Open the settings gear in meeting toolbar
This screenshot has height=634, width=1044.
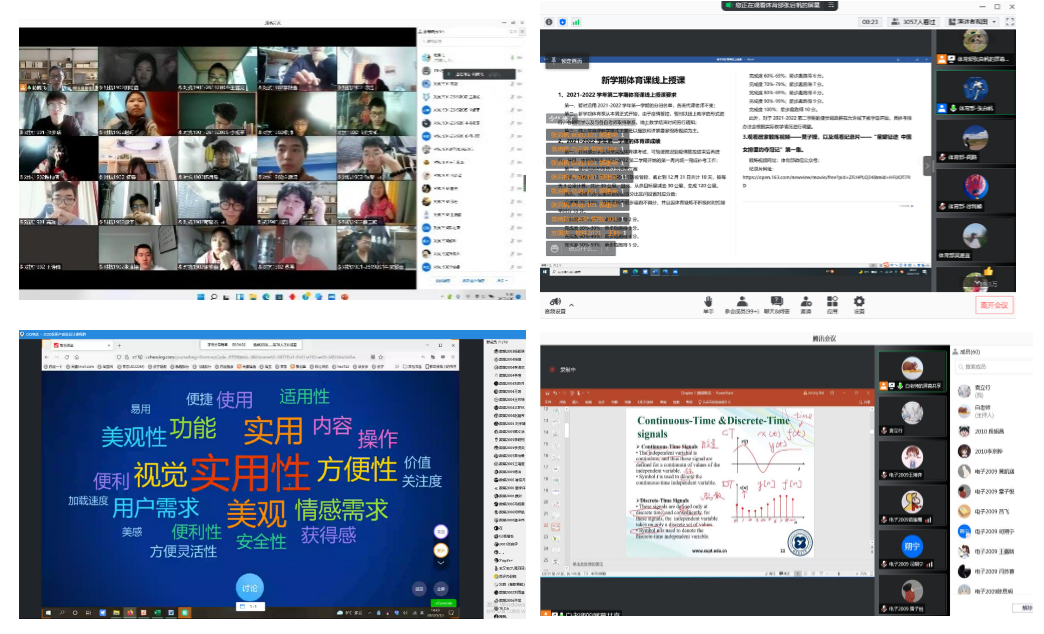tap(859, 302)
